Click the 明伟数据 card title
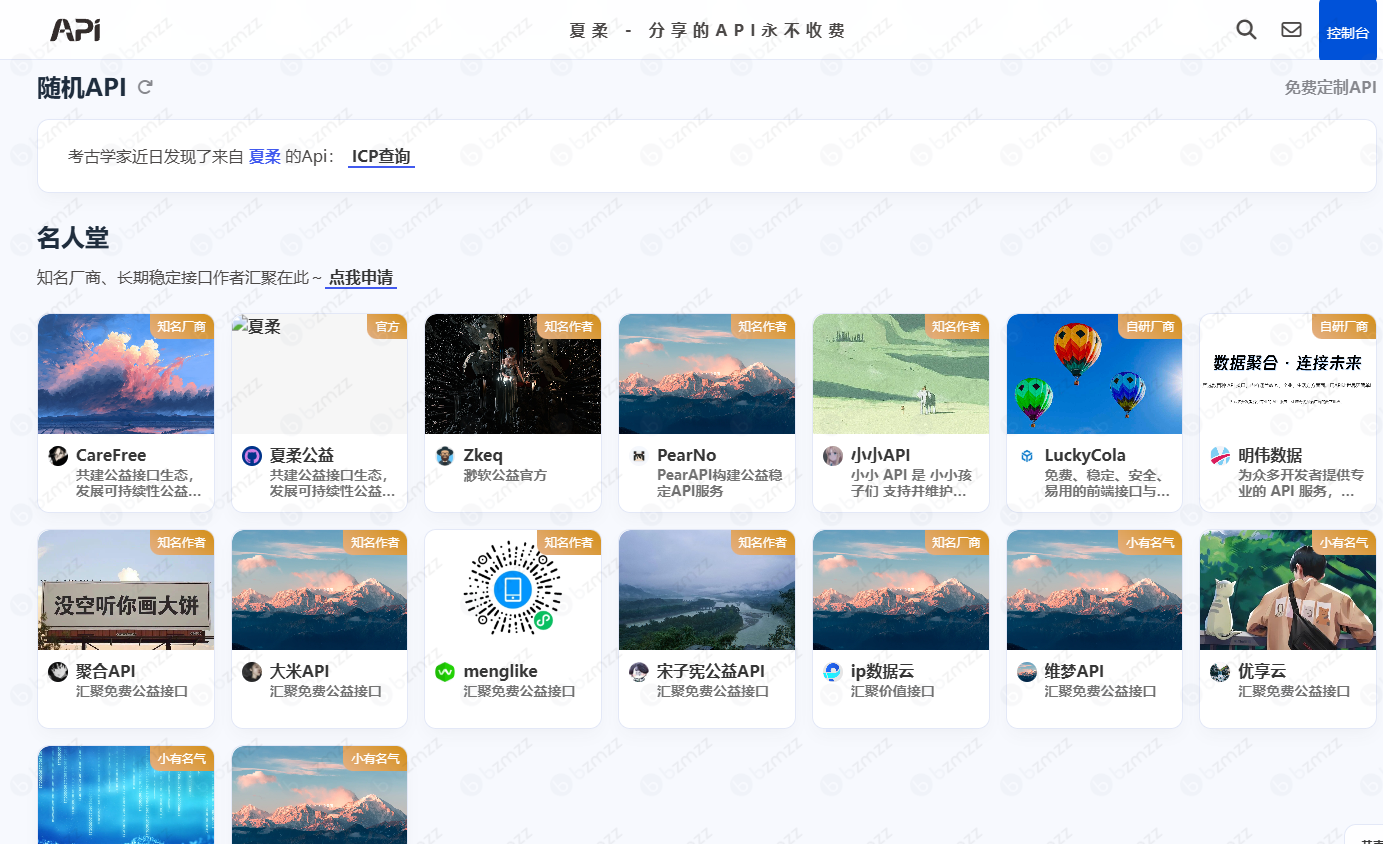Image resolution: width=1383 pixels, height=844 pixels. tap(1270, 455)
